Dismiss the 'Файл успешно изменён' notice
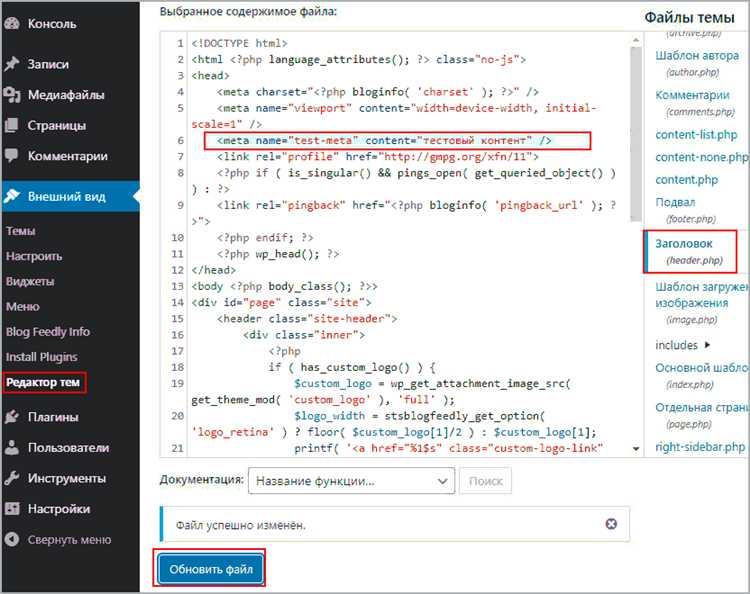The image size is (750, 594). [611, 524]
